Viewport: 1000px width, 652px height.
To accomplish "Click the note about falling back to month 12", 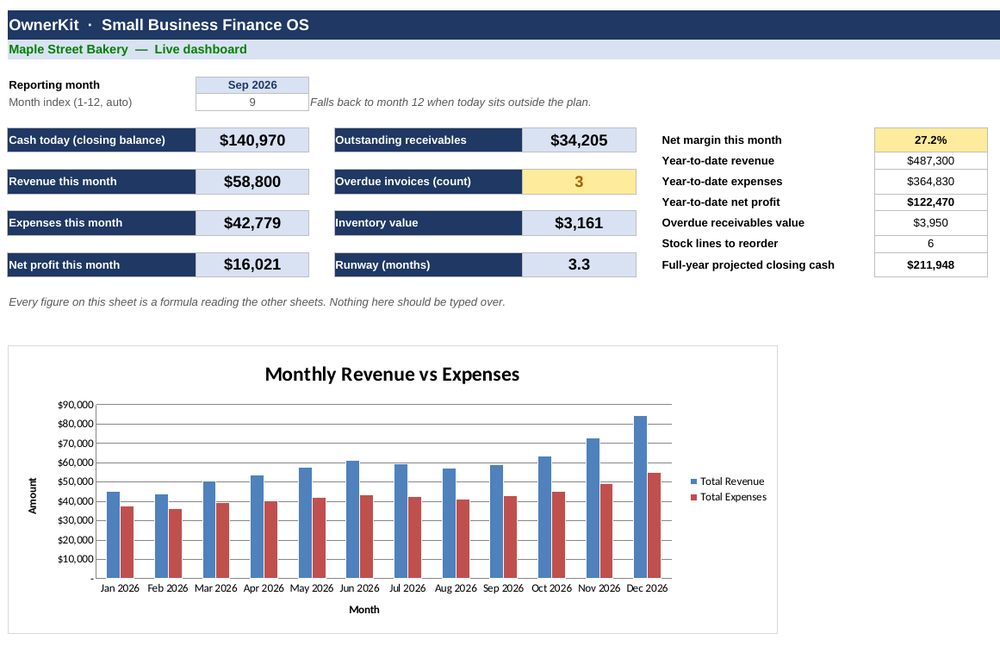I will 450,102.
